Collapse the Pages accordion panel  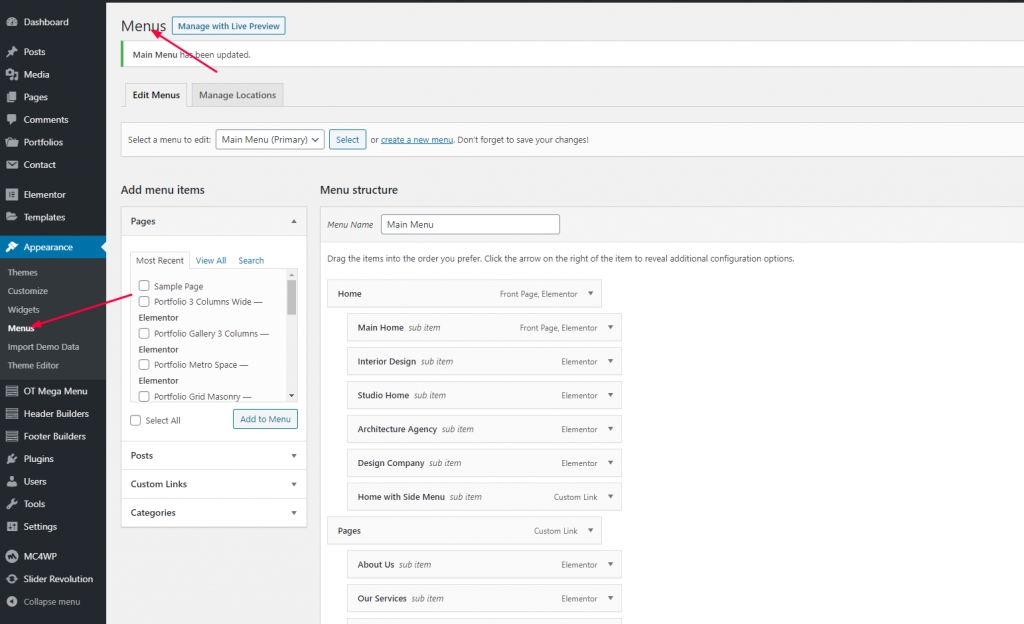pyautogui.click(x=294, y=221)
